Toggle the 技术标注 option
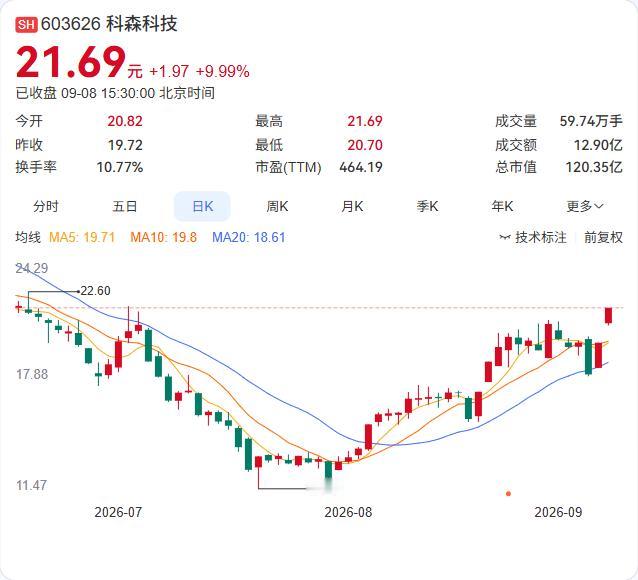Viewport: 638px width, 580px height. coord(532,237)
